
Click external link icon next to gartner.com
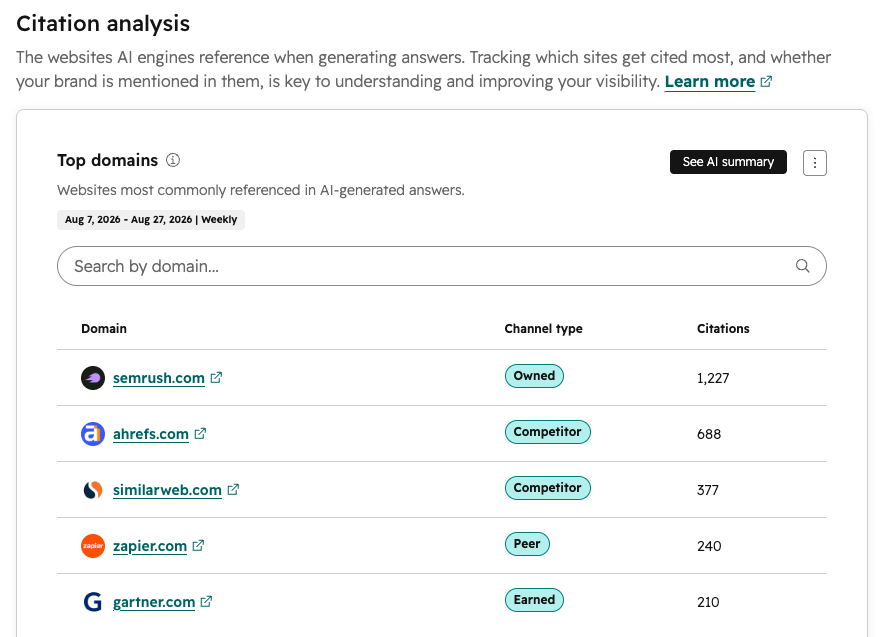pyautogui.click(x=206, y=602)
